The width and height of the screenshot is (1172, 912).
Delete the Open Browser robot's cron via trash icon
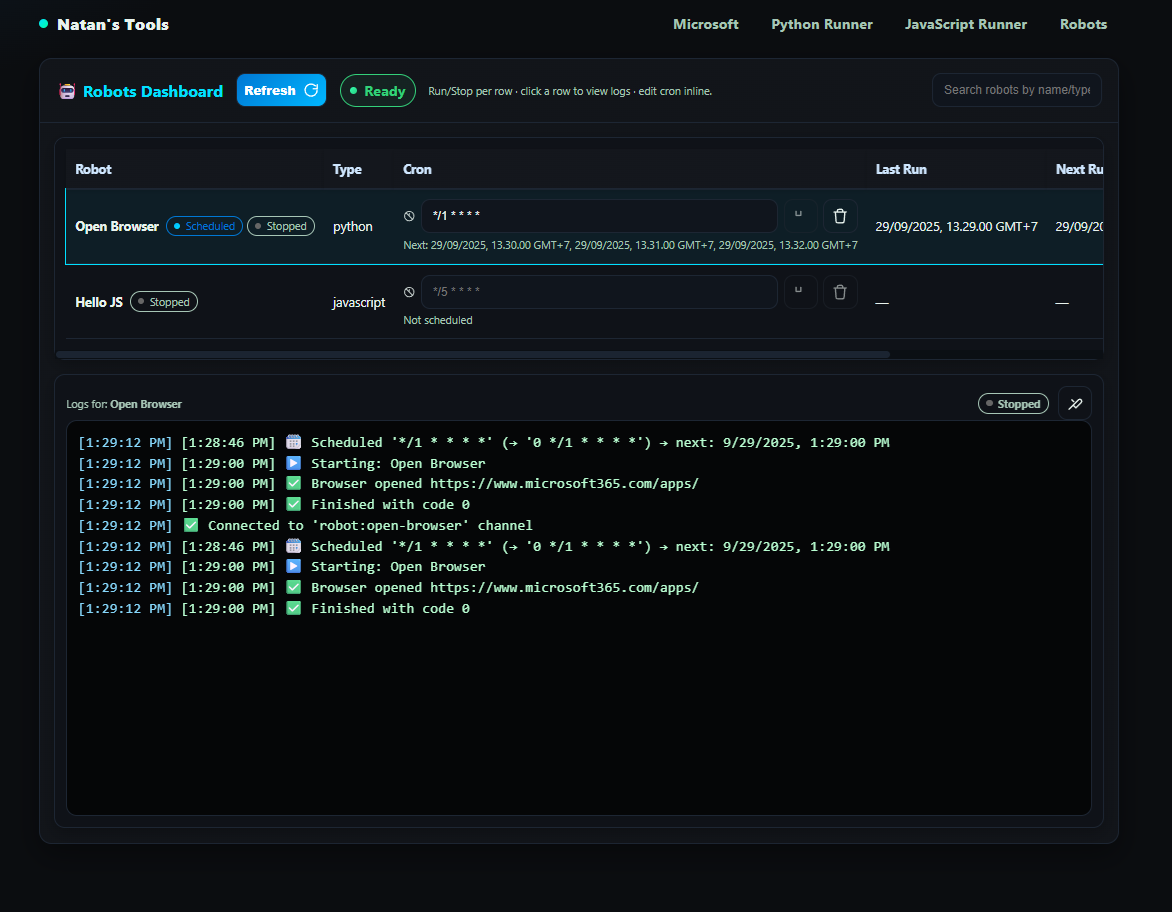tap(840, 216)
